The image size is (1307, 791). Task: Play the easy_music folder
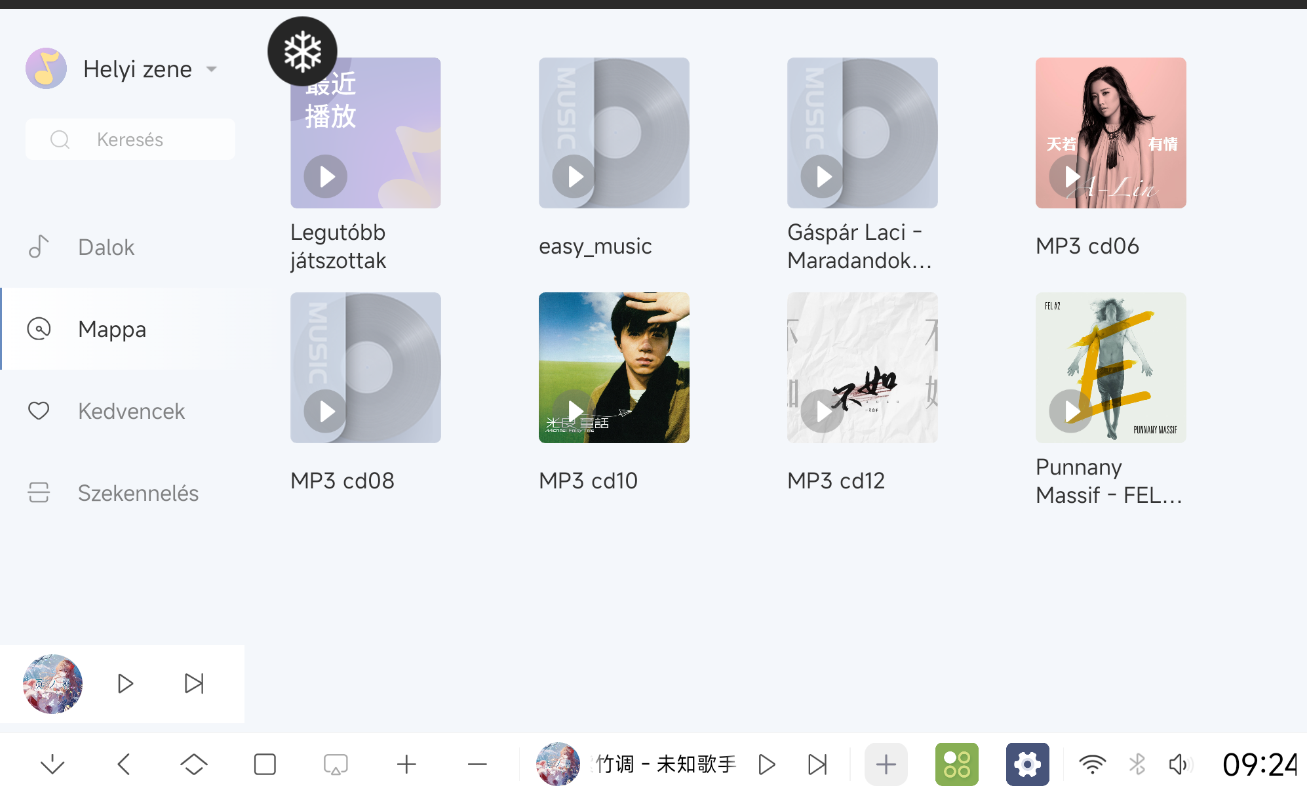[575, 177]
